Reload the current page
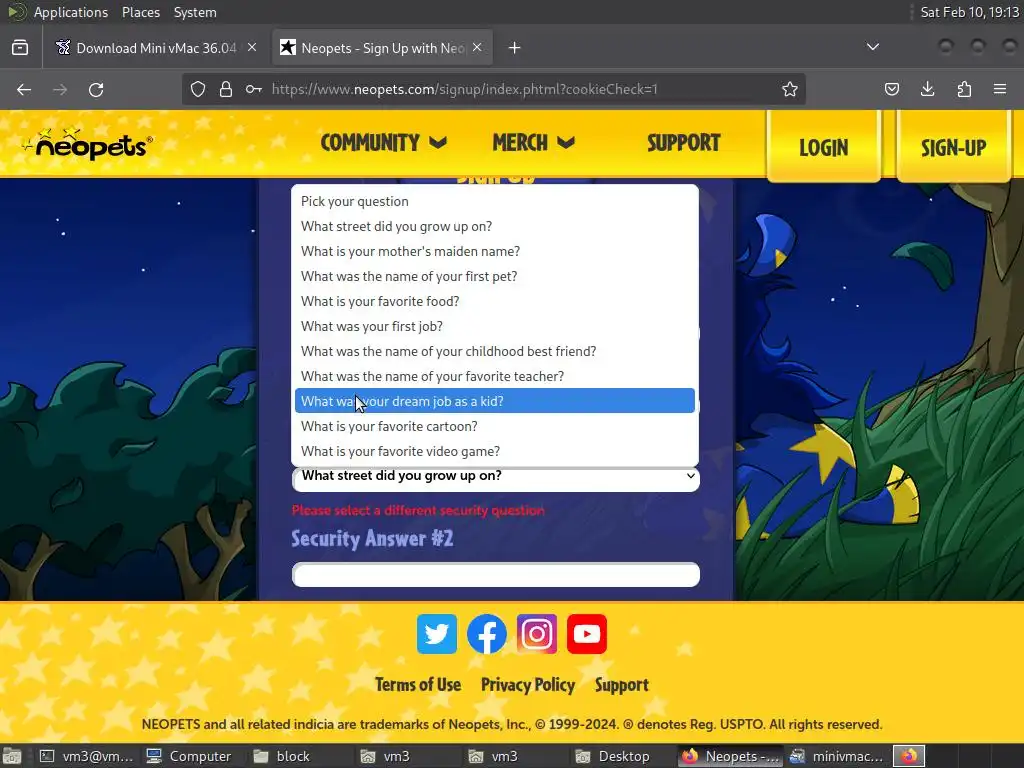 click(x=96, y=89)
